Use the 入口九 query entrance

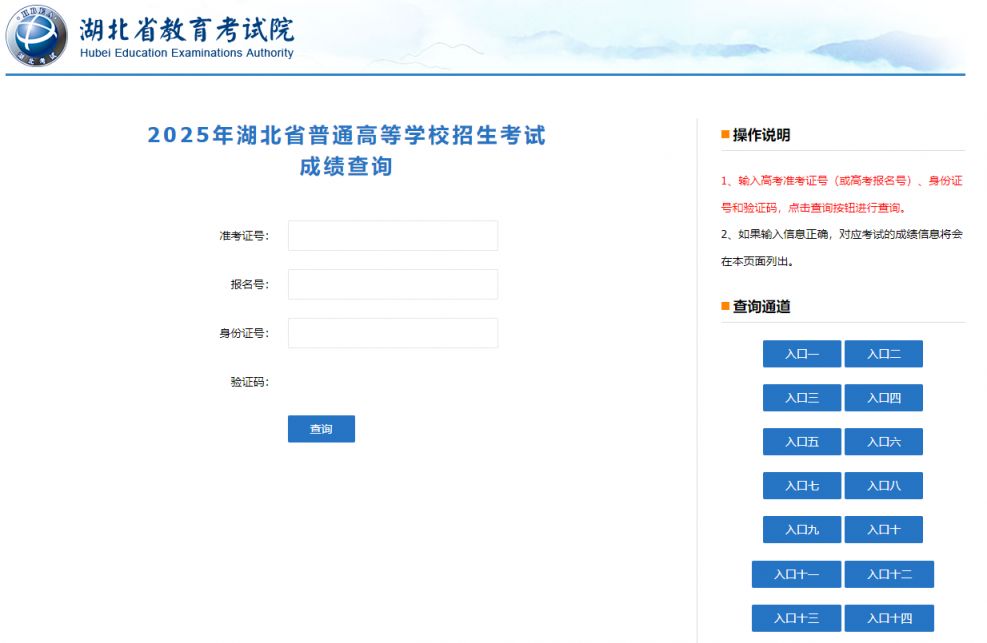(801, 530)
